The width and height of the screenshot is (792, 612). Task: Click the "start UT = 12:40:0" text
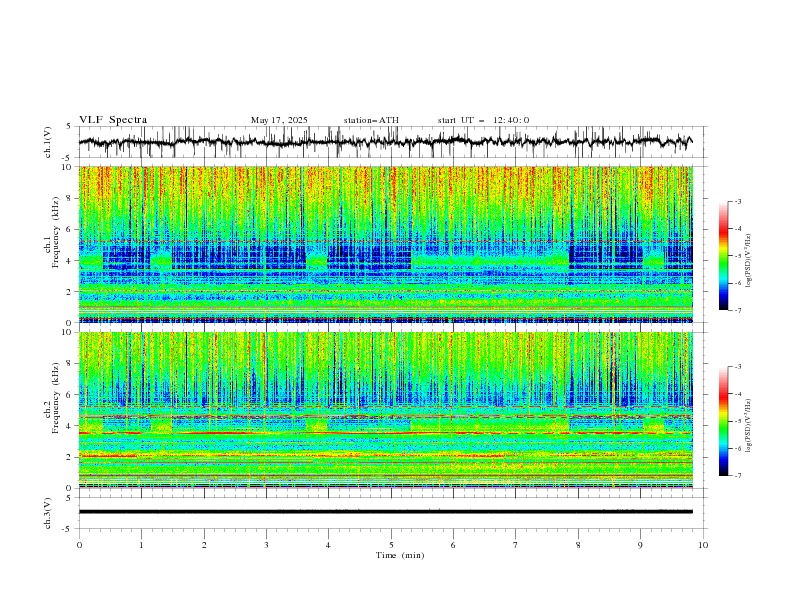483,120
